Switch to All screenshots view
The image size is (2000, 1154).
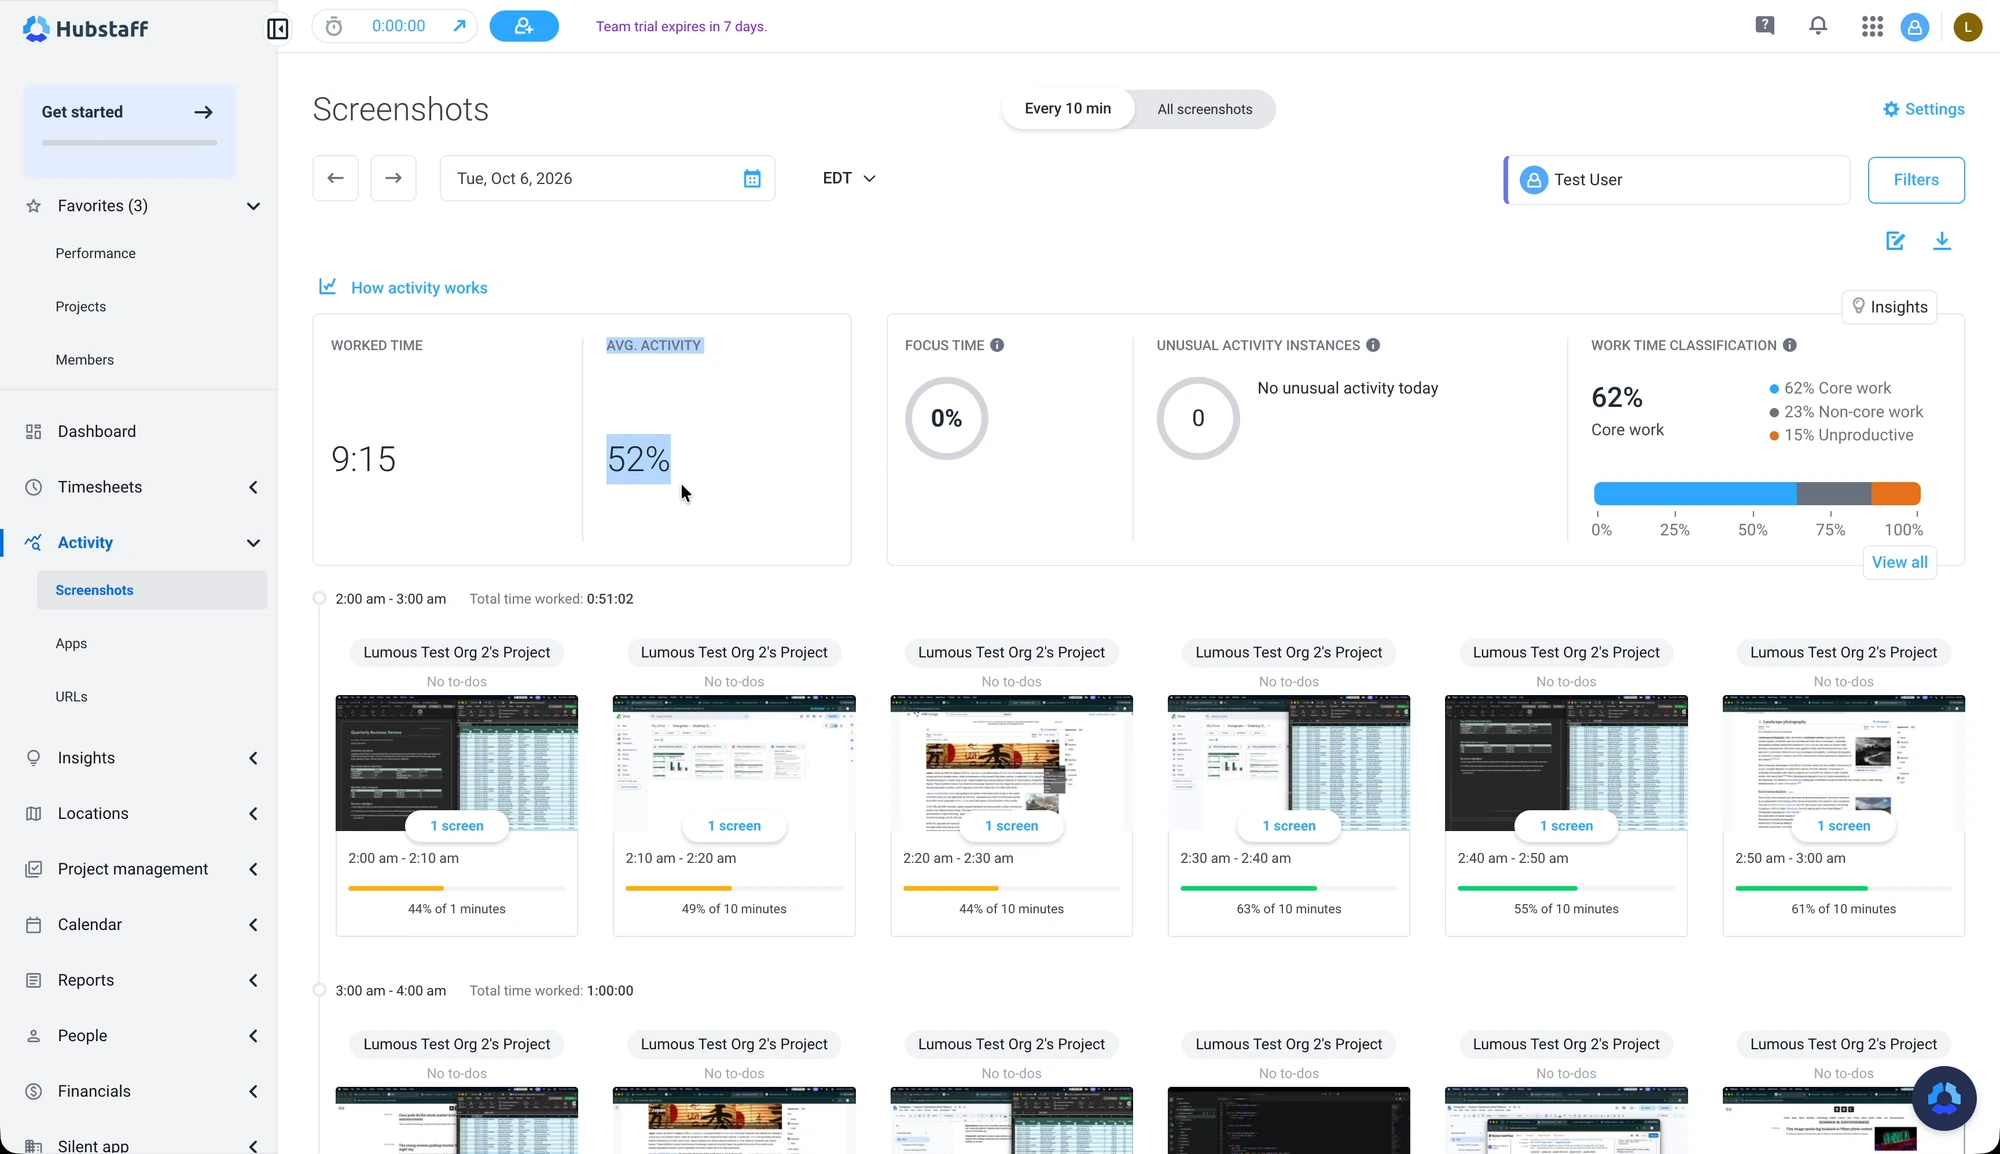1205,109
